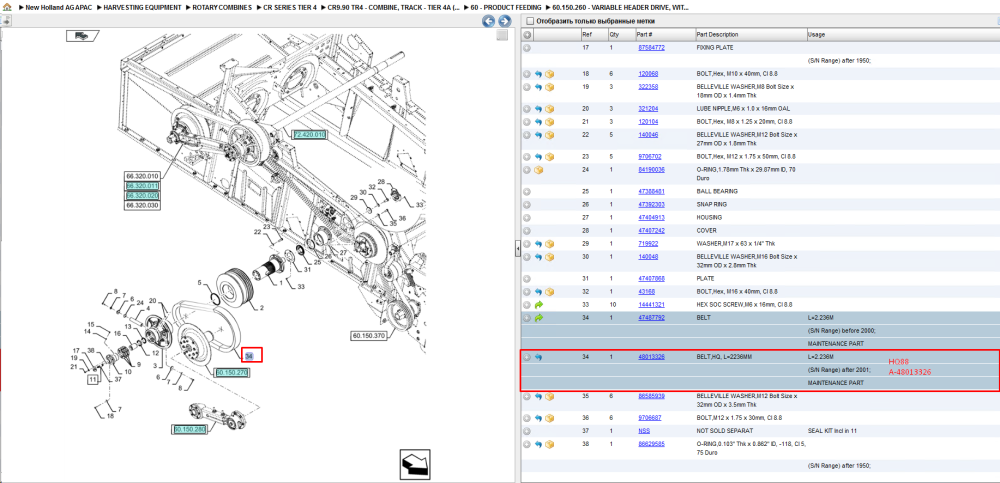The width and height of the screenshot is (1000, 483).
Task: Open HARVESTING EQUIPMENT breadcrumb
Action: coord(142,8)
